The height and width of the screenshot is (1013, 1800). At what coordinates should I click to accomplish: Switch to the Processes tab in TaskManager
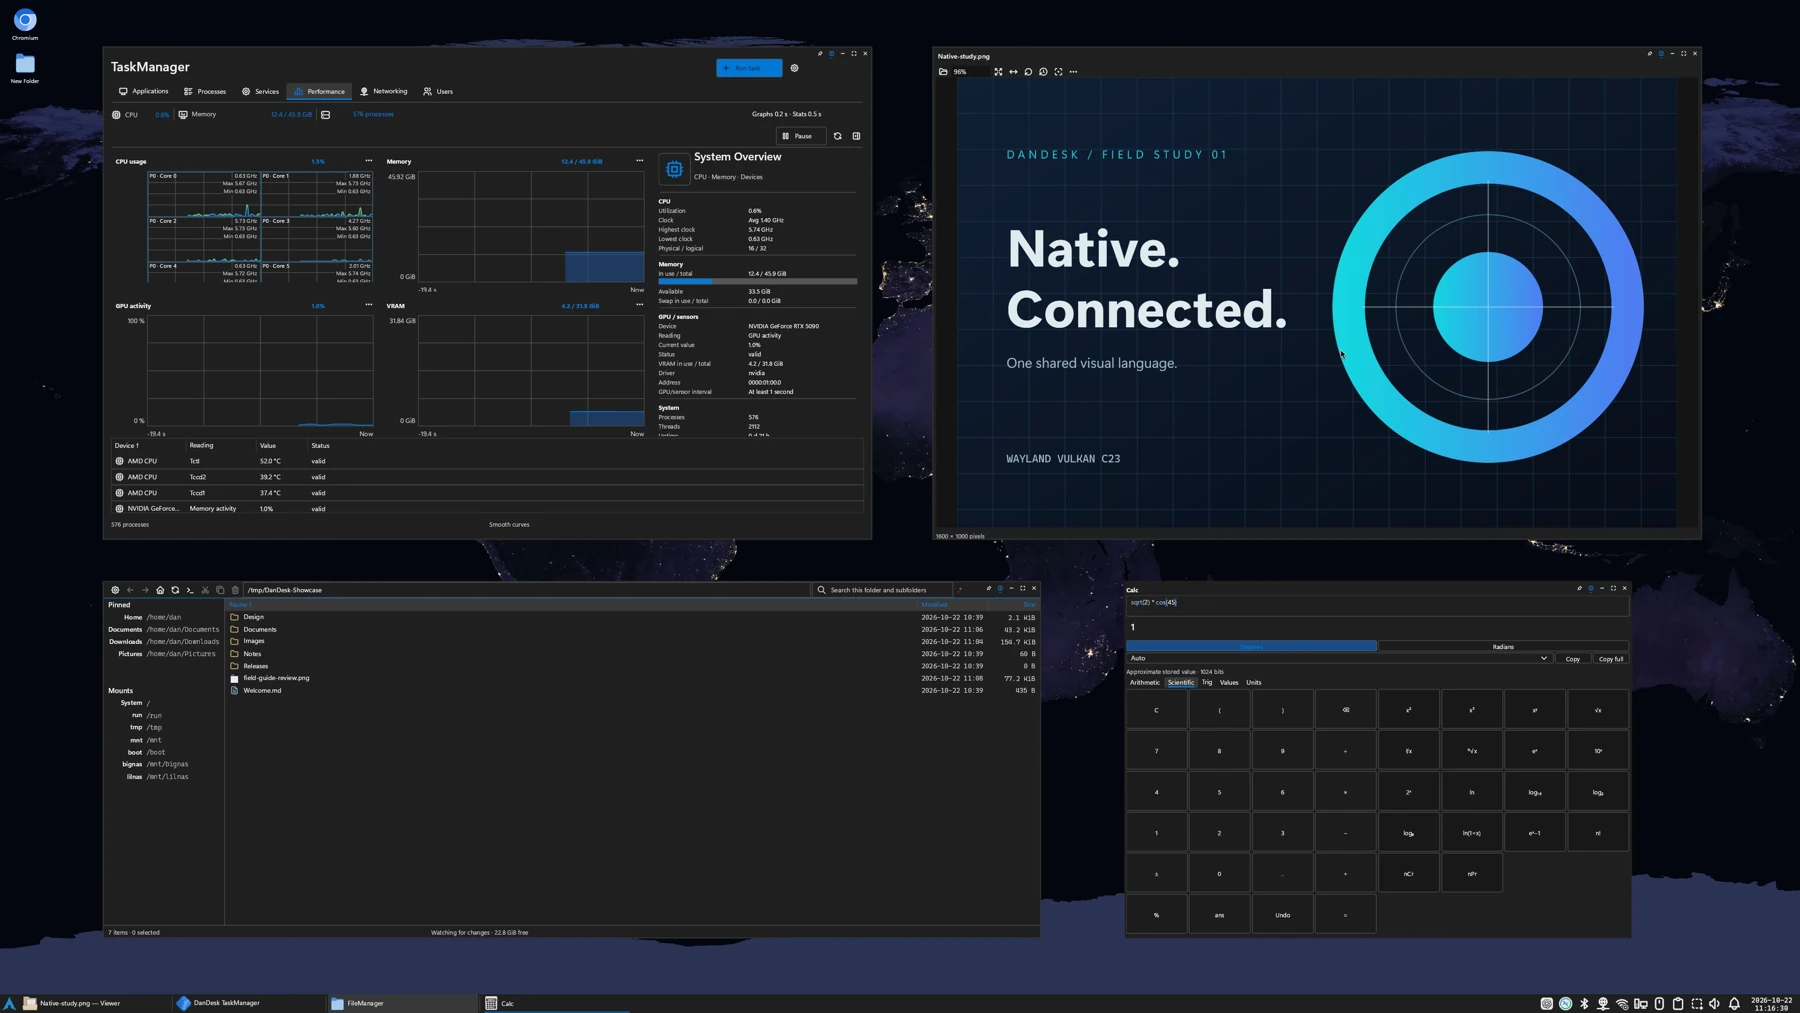pyautogui.click(x=205, y=91)
